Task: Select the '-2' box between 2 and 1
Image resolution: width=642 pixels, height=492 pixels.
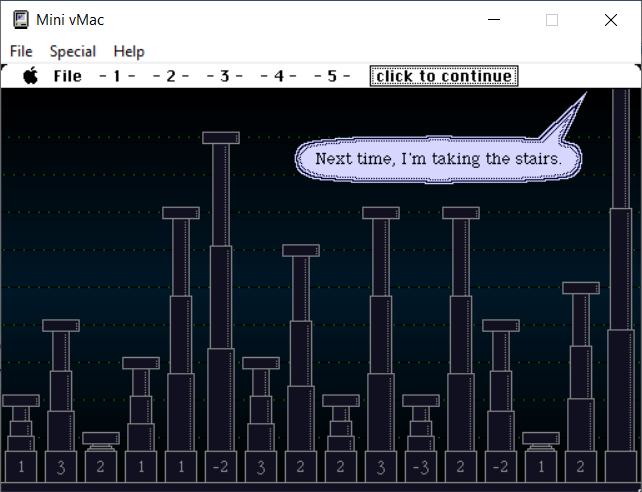Action: (501, 467)
